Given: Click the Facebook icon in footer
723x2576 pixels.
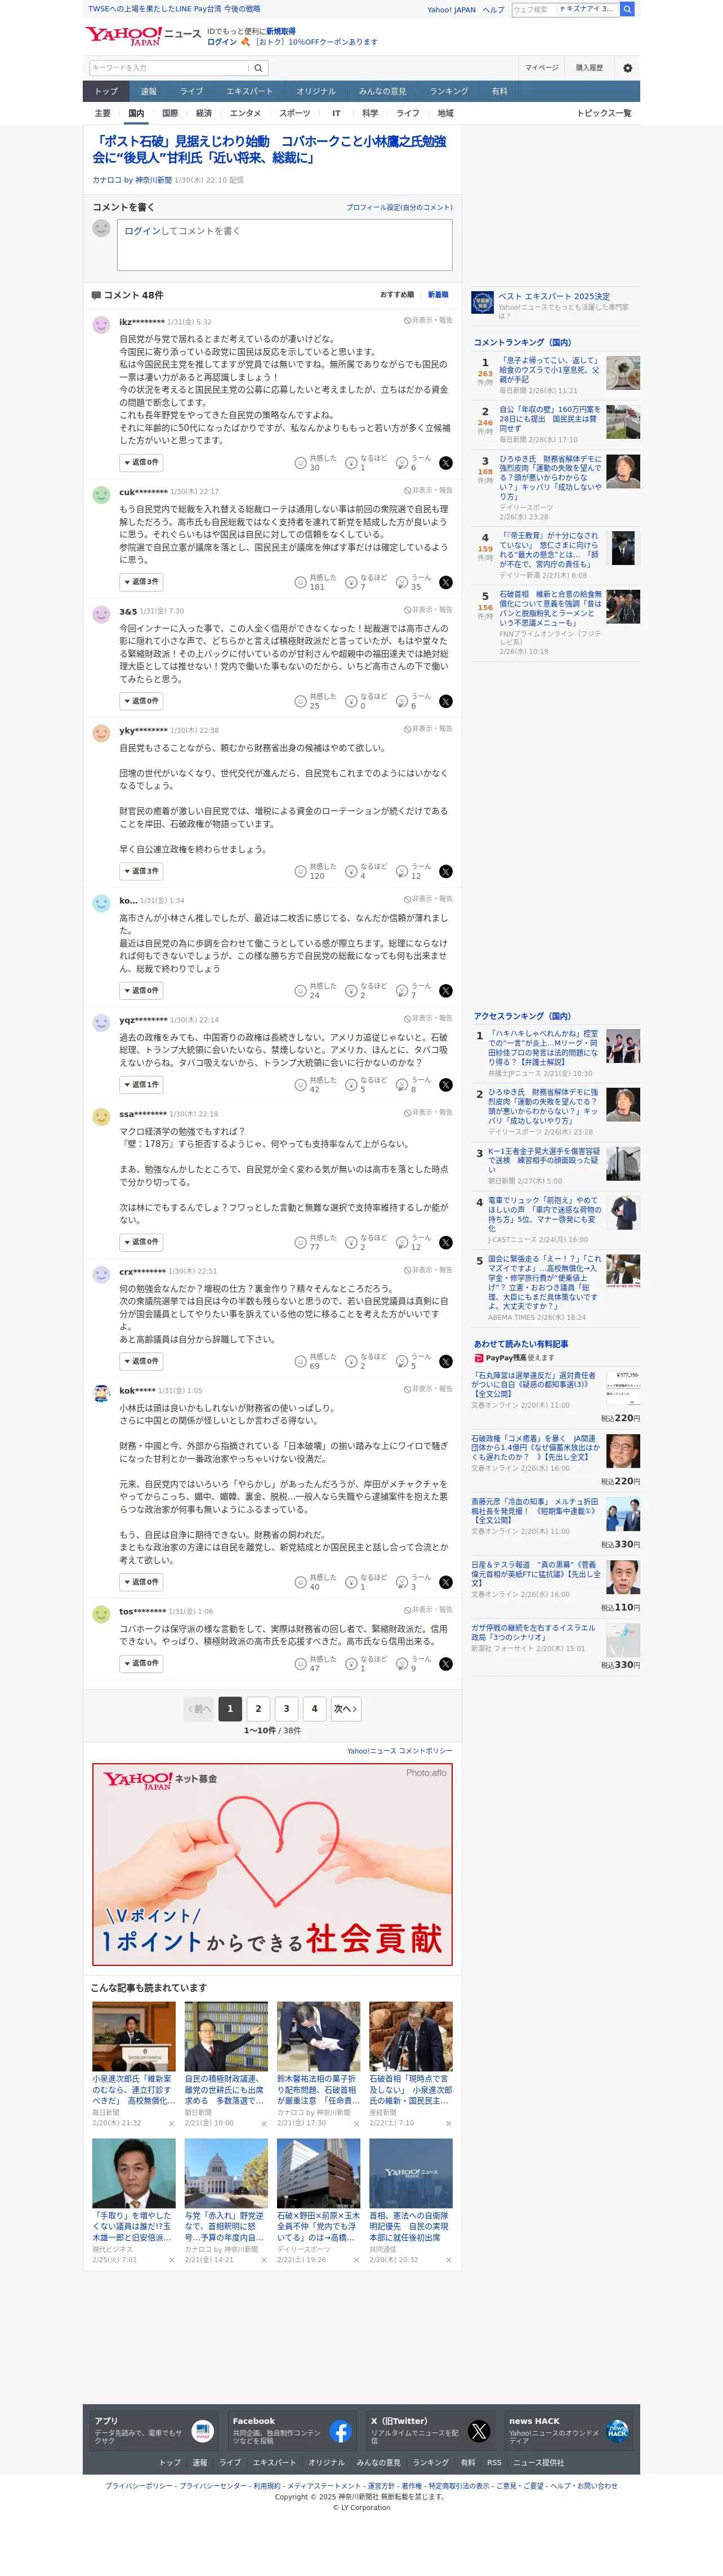Looking at the screenshot, I should coord(340,2430).
